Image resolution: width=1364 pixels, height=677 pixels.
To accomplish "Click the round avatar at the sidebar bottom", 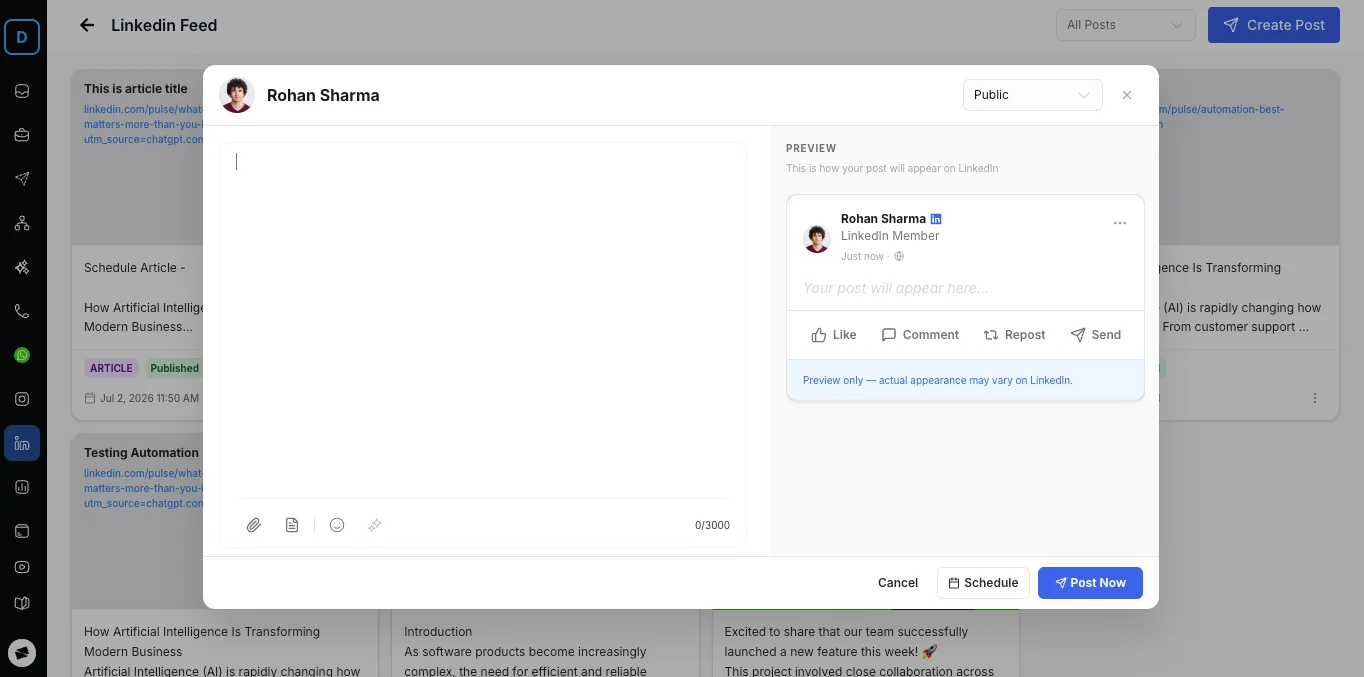I will tap(22, 653).
